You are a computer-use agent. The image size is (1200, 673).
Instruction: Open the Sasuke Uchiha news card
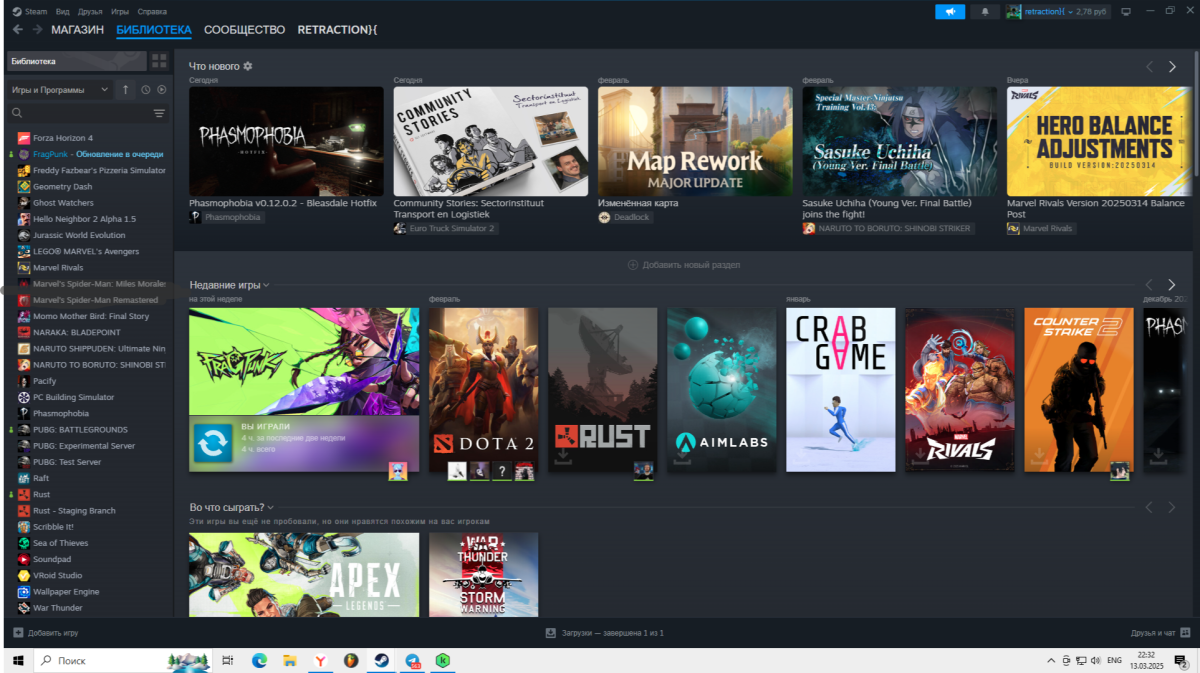pos(899,141)
